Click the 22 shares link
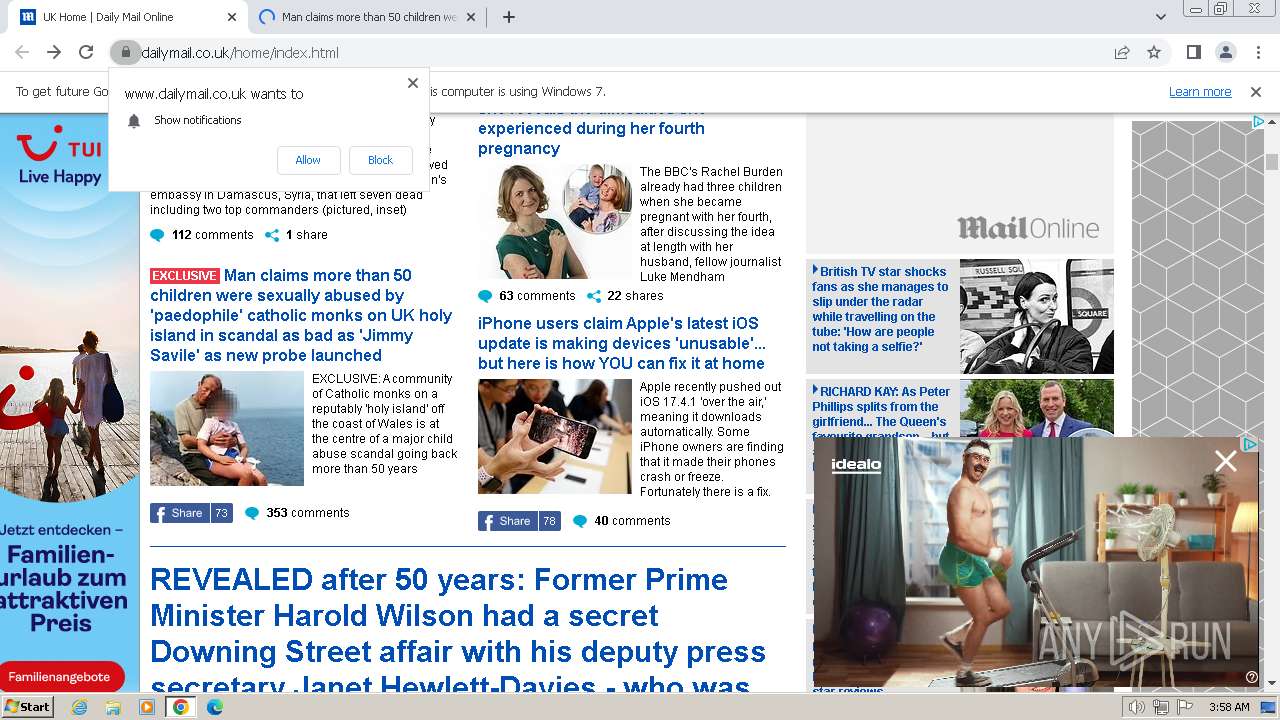Image resolution: width=1280 pixels, height=720 pixels. pos(625,296)
